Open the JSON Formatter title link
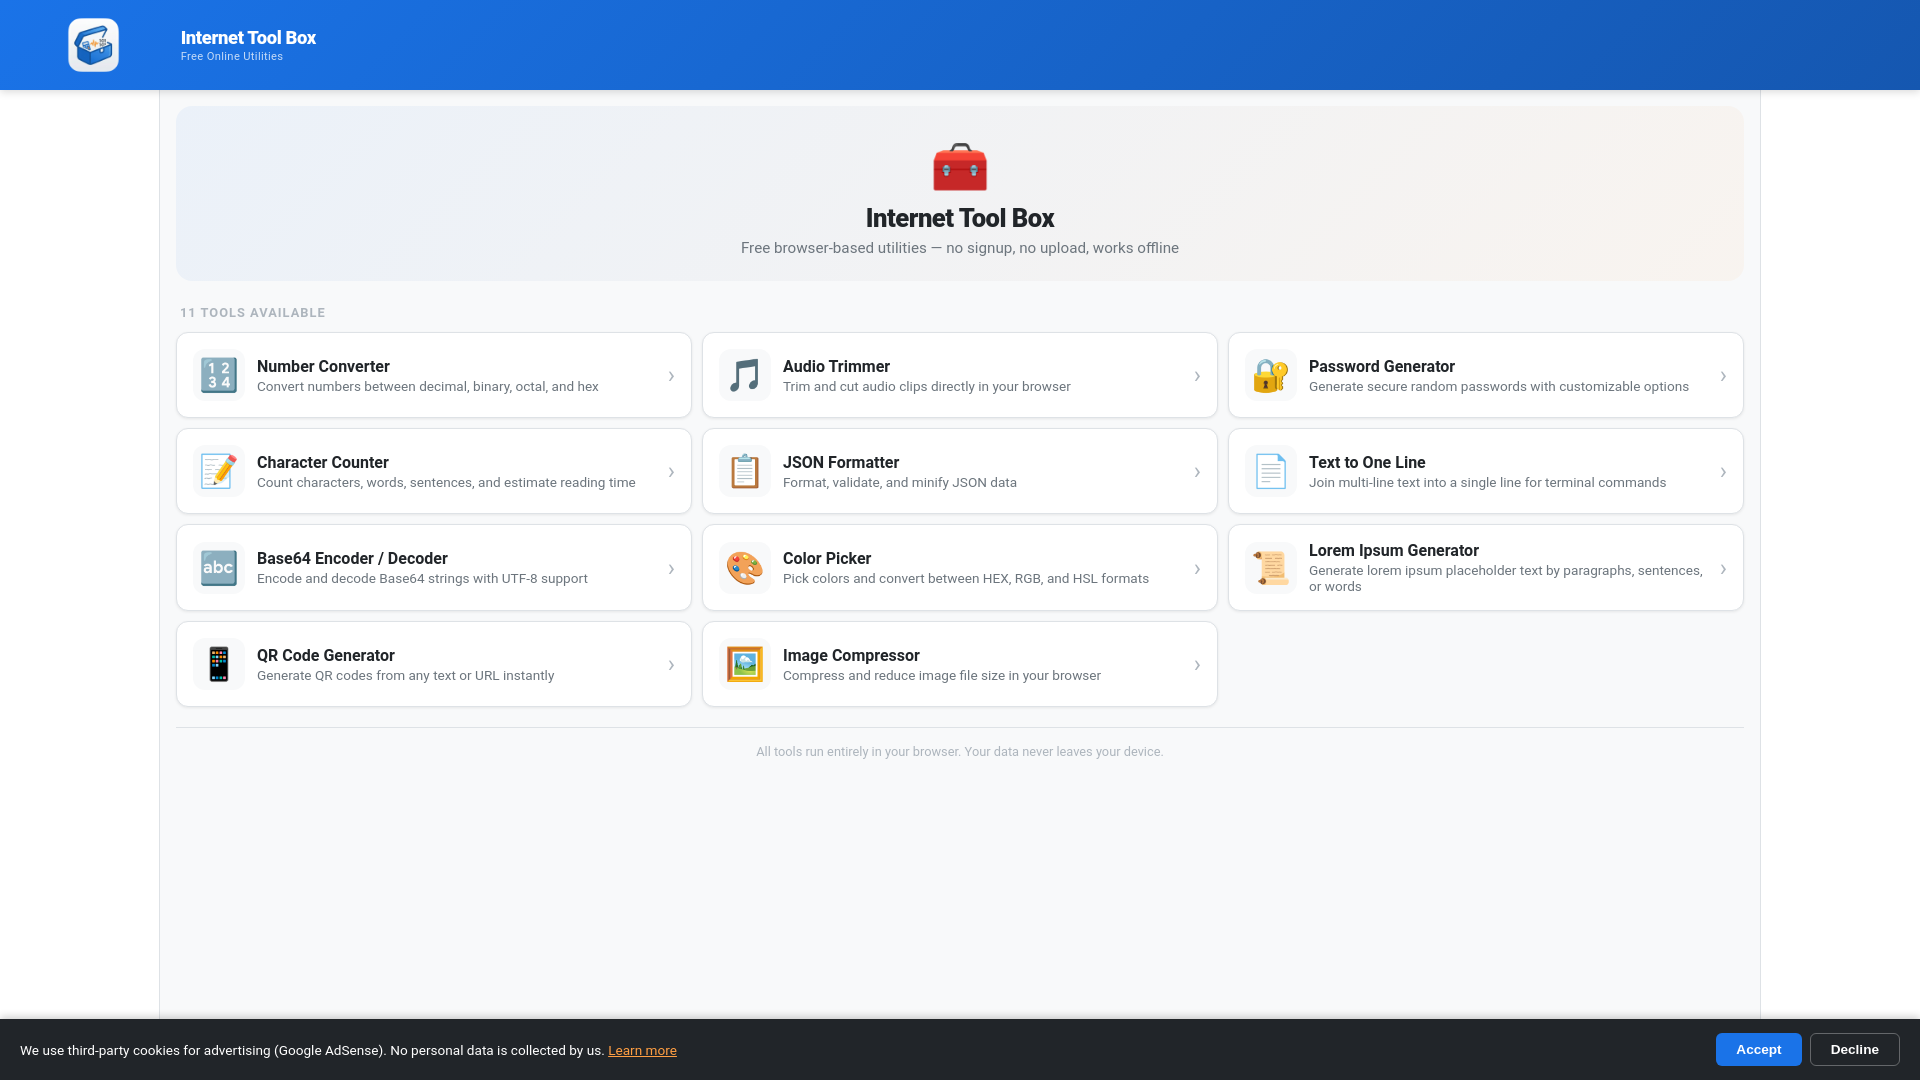1920x1080 pixels. coord(840,462)
